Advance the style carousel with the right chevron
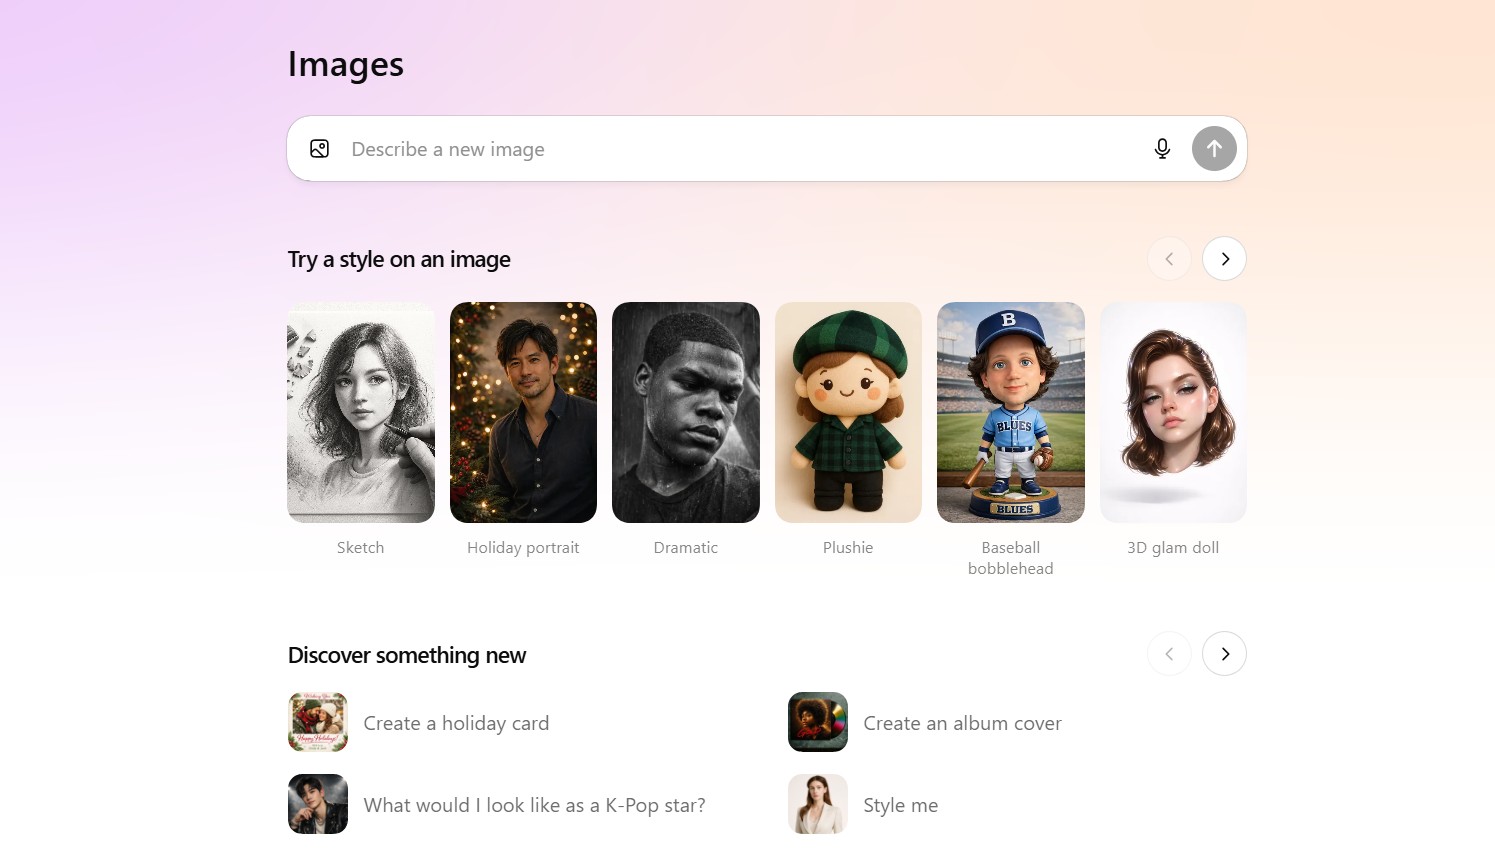The image size is (1495, 850). tap(1224, 258)
